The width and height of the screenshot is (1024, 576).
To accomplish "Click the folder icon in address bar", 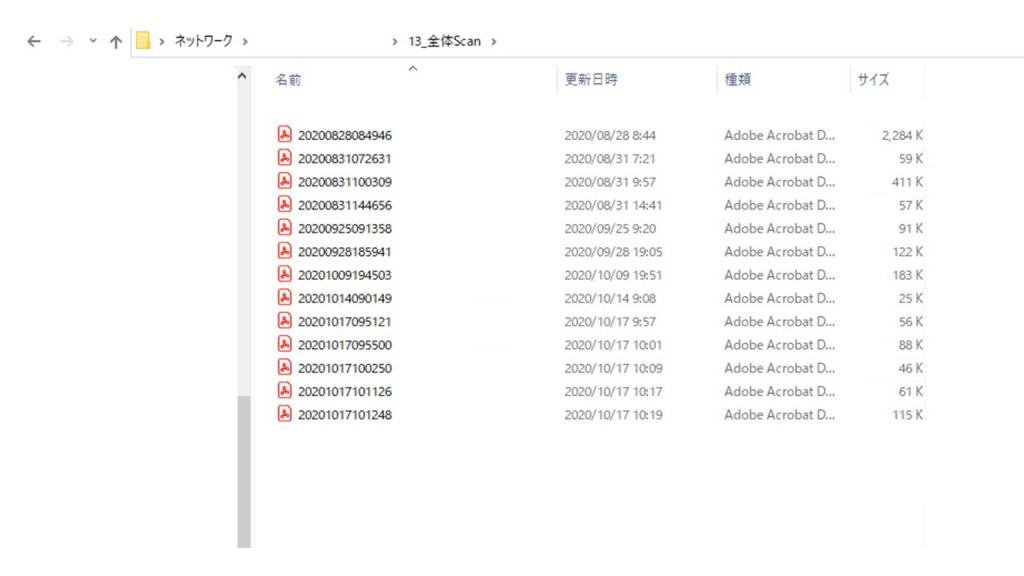I will (x=143, y=41).
